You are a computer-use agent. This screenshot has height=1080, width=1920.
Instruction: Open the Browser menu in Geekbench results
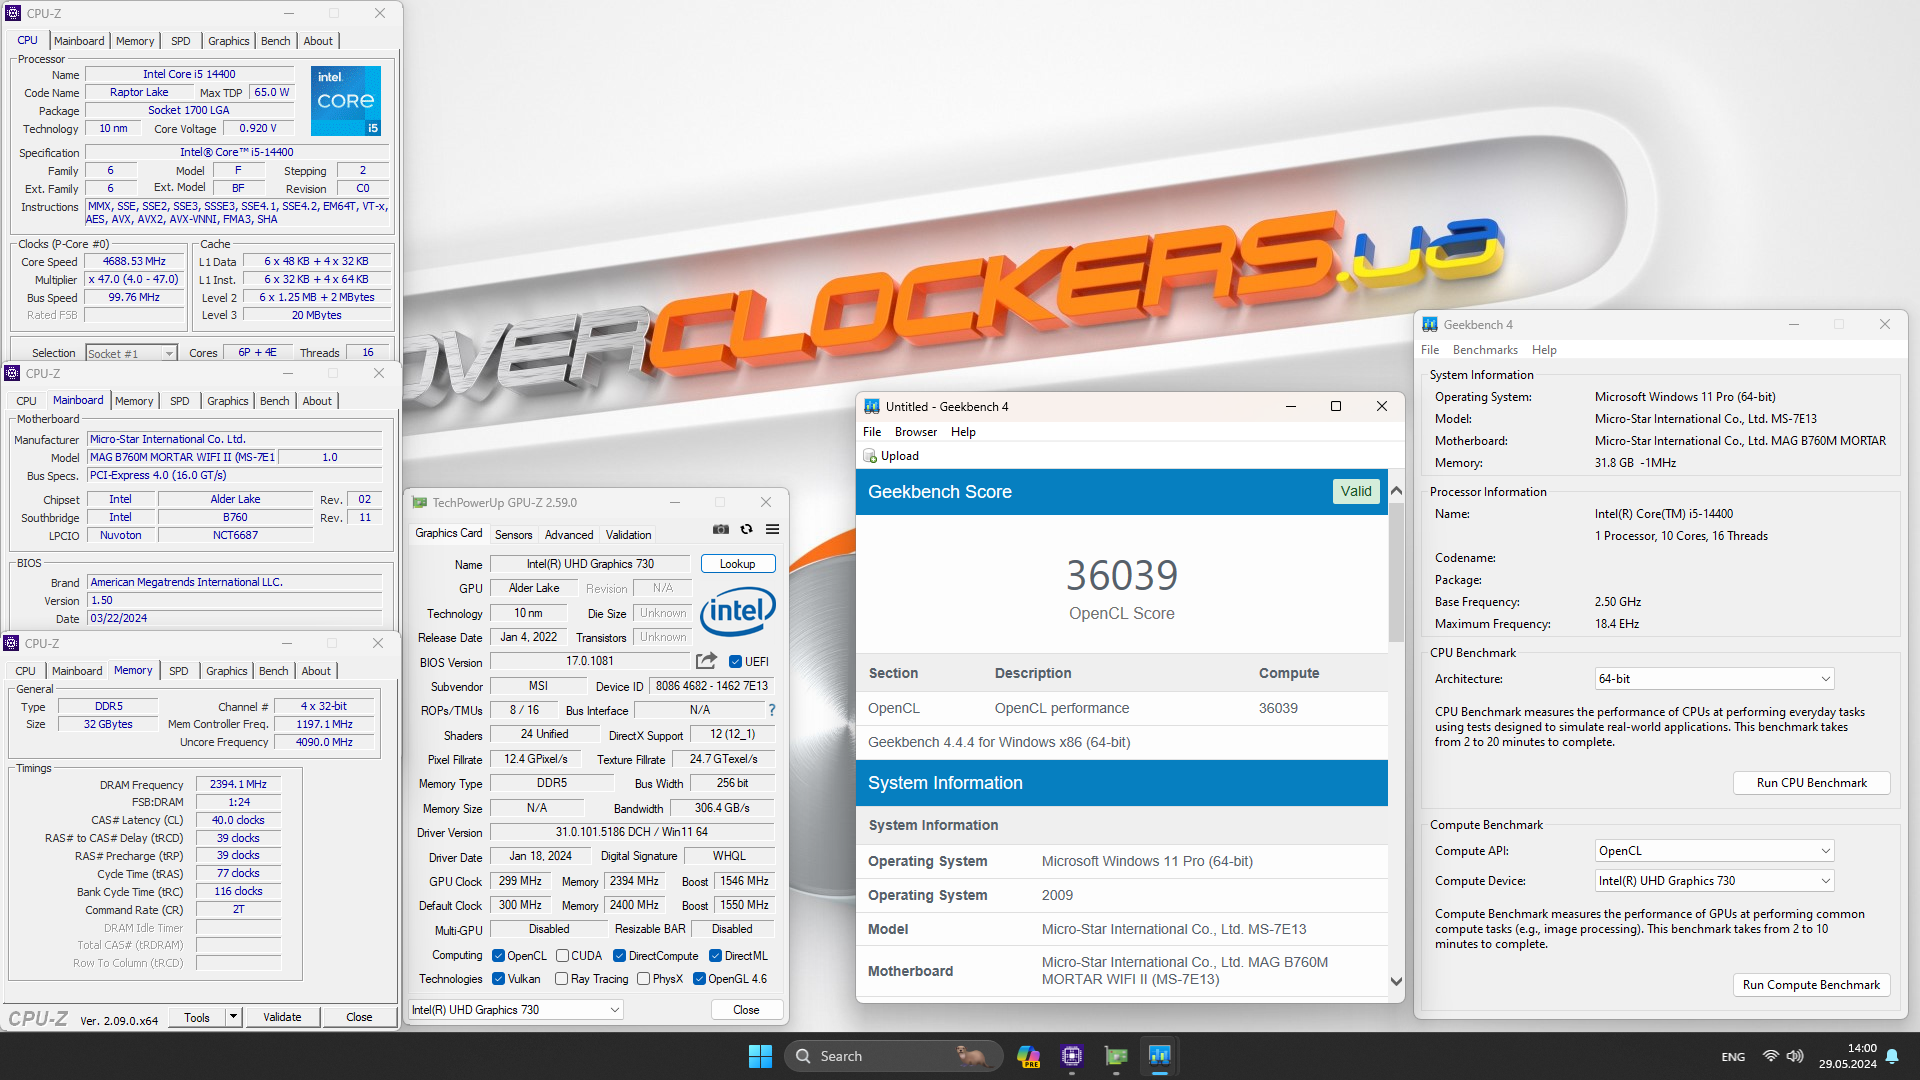tap(916, 432)
